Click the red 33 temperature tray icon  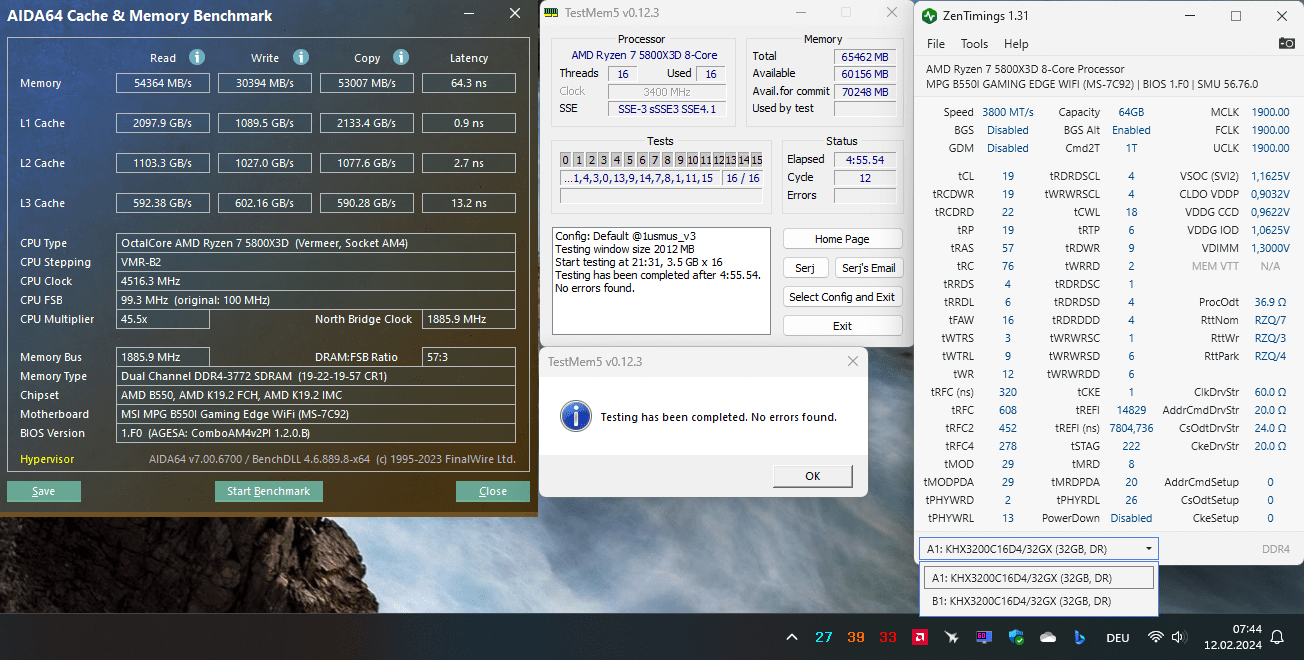888,637
